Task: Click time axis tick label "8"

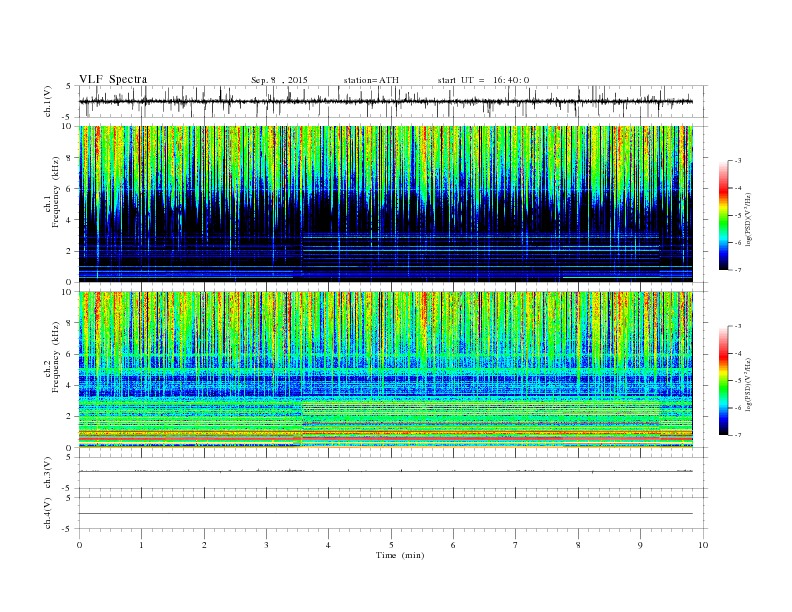Action: tap(578, 545)
